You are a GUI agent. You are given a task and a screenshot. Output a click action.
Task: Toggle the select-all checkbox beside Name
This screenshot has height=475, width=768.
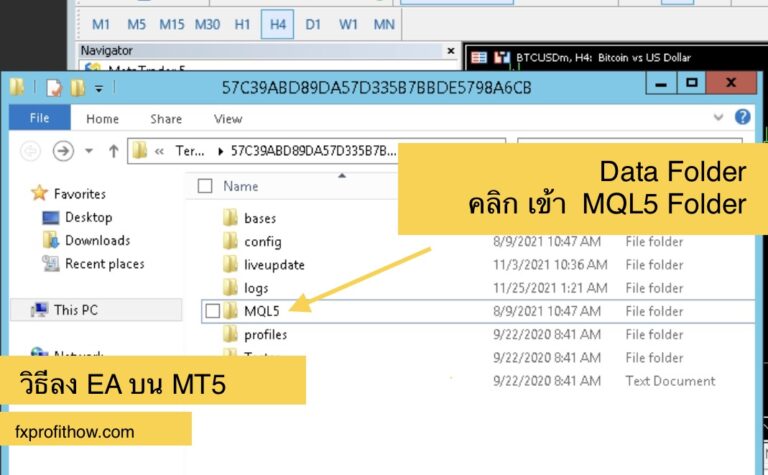(205, 186)
